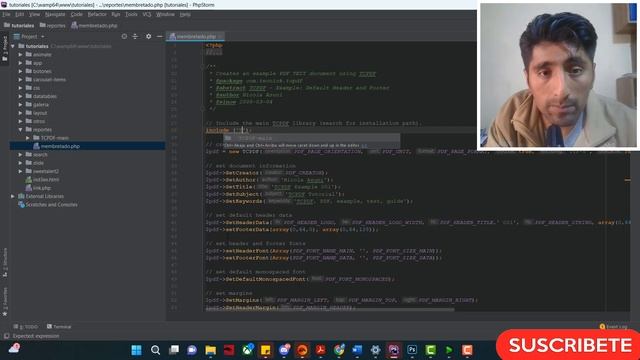Open the File menu
The height and width of the screenshot is (360, 640).
[x=6, y=14]
